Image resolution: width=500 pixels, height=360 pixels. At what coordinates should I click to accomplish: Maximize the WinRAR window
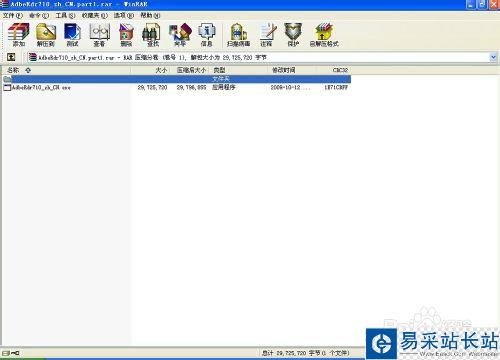point(482,4)
